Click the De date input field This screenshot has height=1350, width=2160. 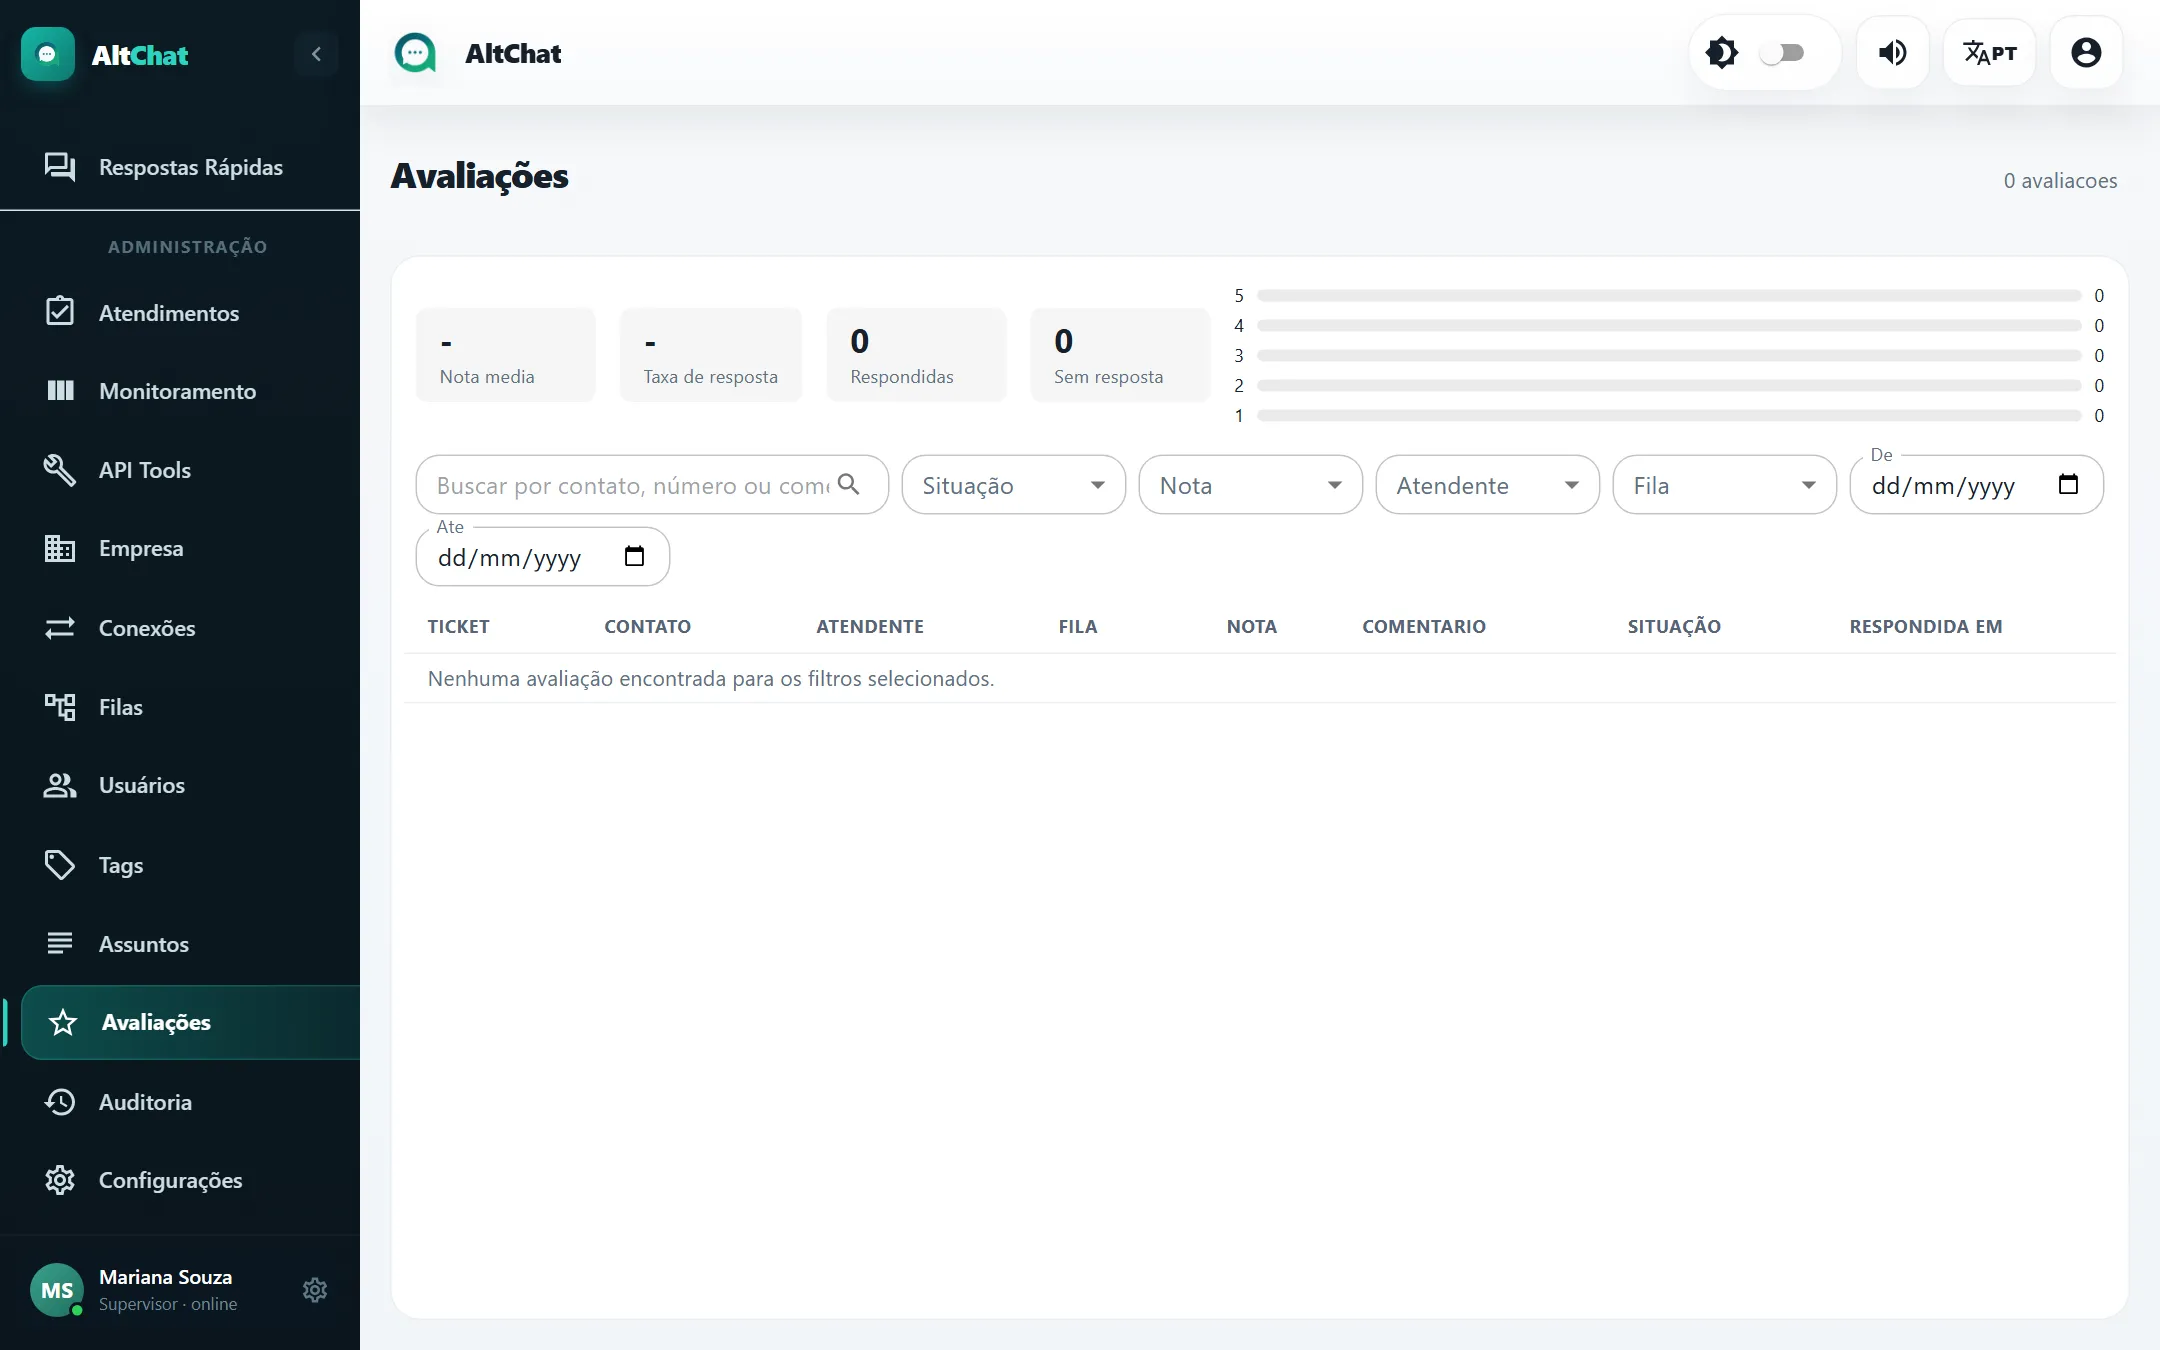coord(1976,485)
